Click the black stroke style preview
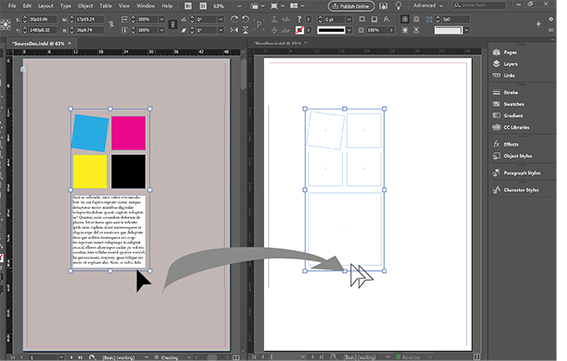 pyautogui.click(x=331, y=30)
